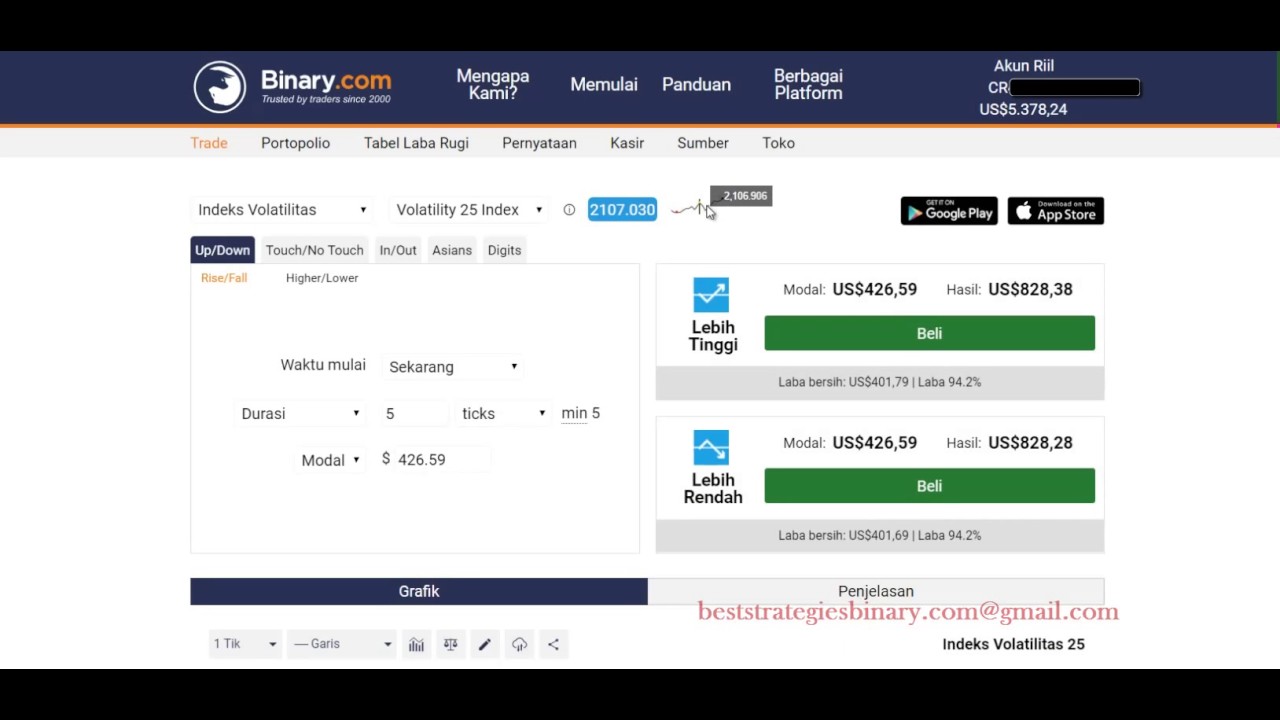Viewport: 1280px width, 720px height.
Task: Open the Asians trade tab
Action: (452, 250)
